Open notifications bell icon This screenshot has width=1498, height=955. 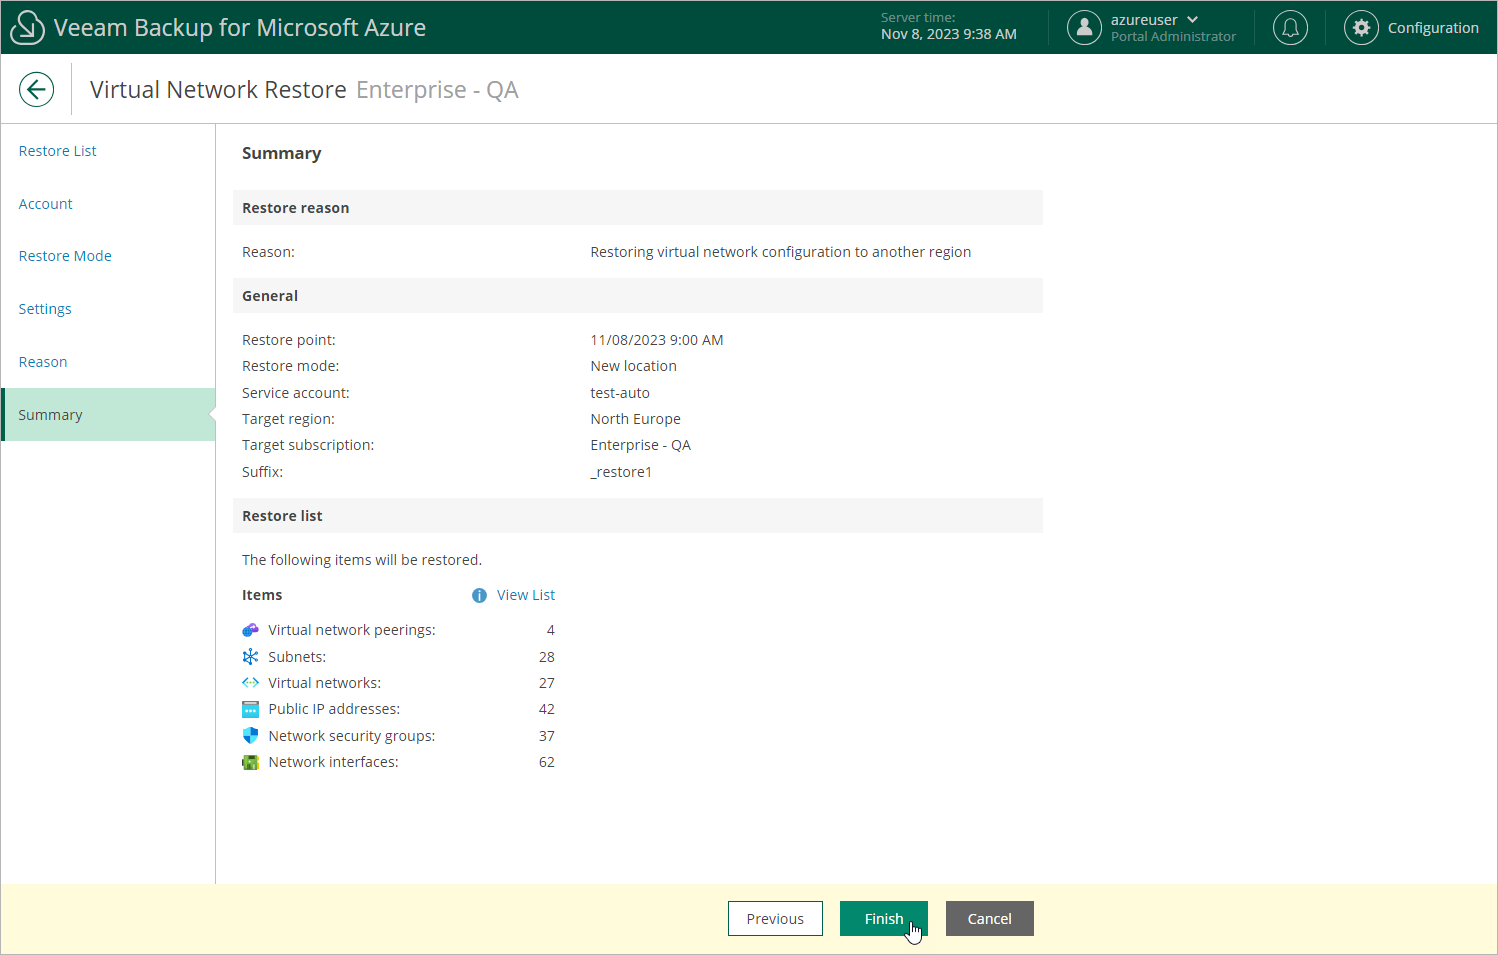1290,28
